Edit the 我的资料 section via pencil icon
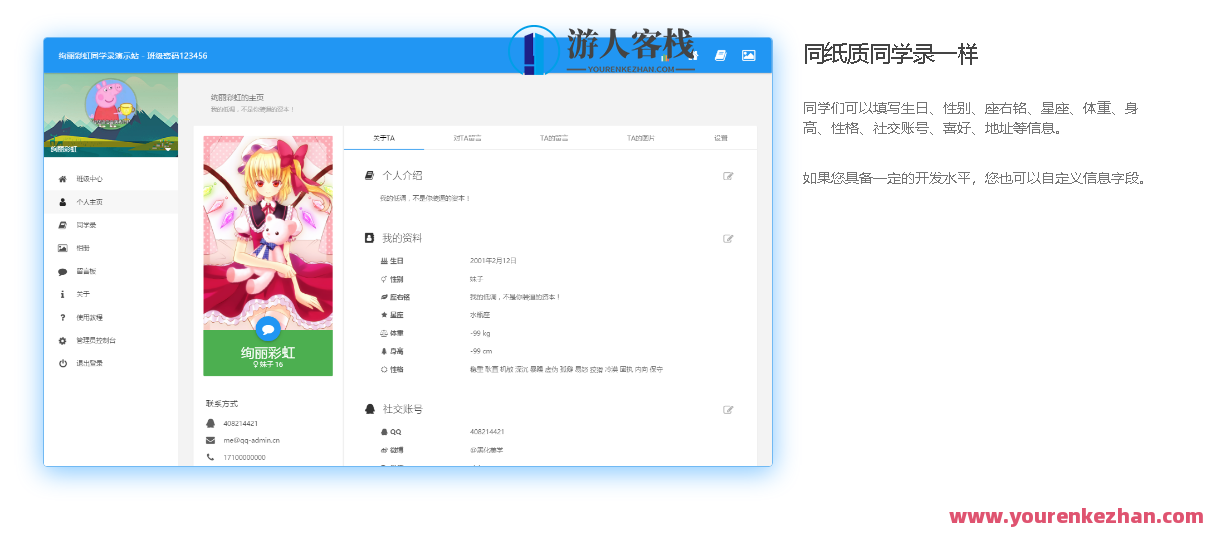The width and height of the screenshot is (1209, 533). tap(728, 239)
